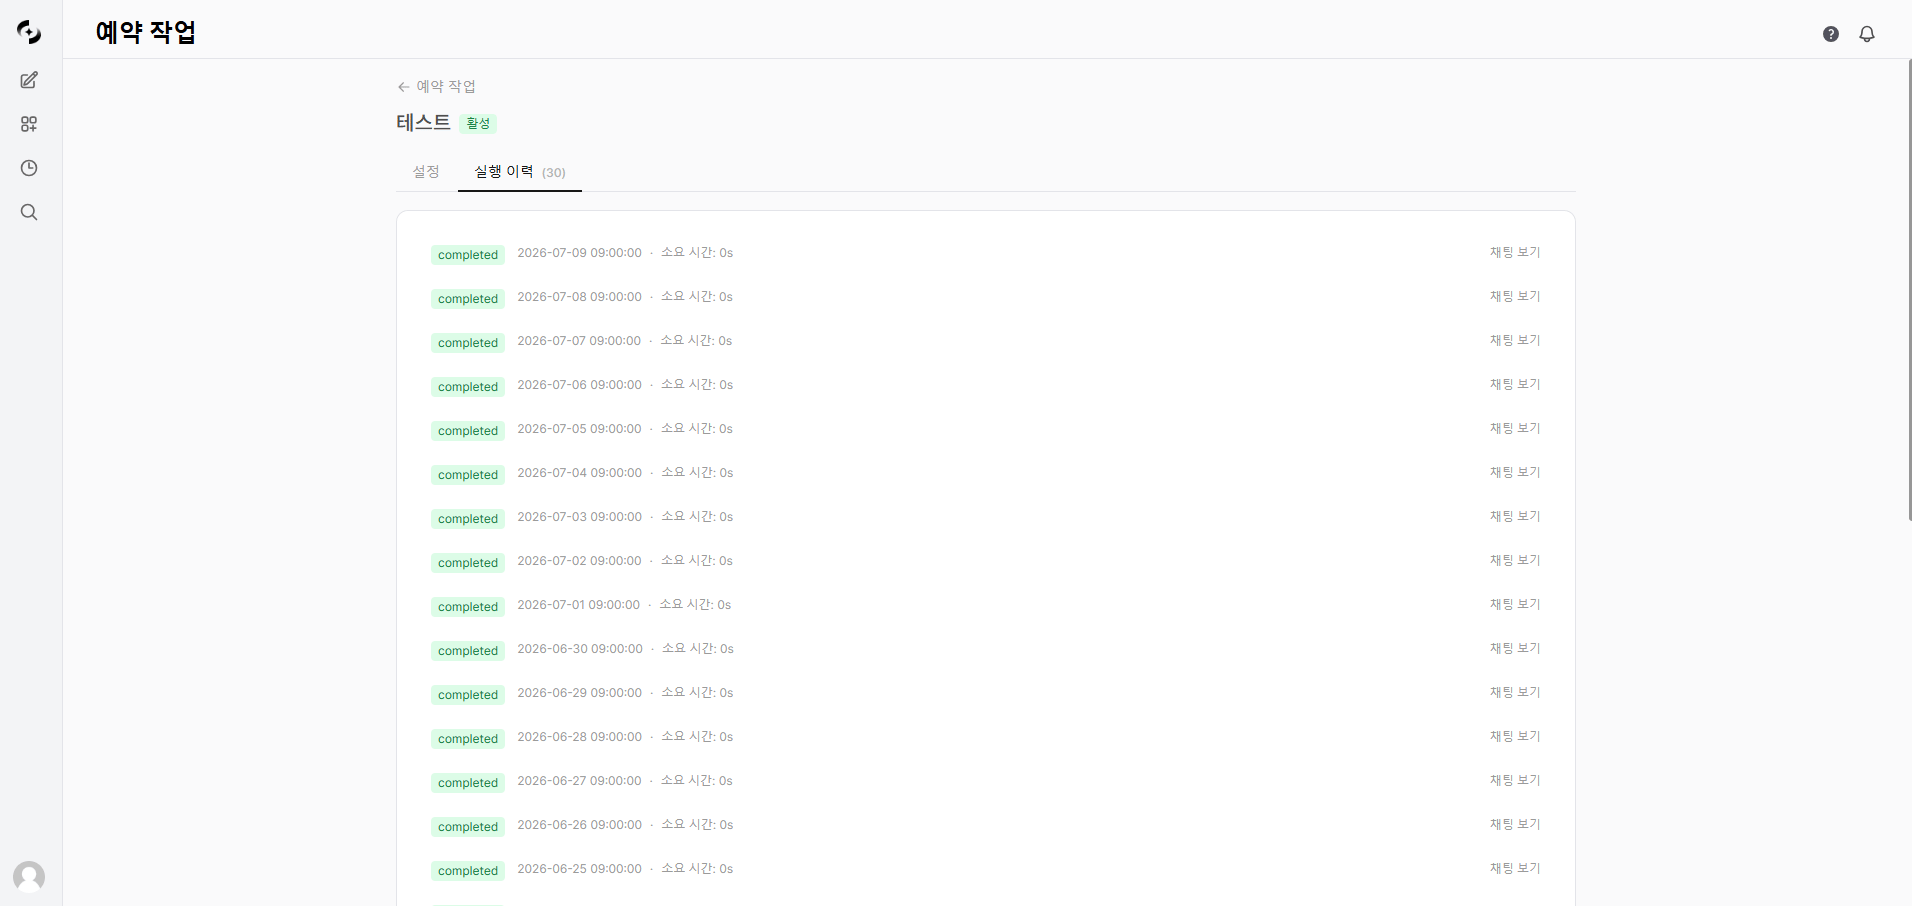
Task: Open 채팅 보기 for the 2026-07-04 run
Action: [1515, 473]
